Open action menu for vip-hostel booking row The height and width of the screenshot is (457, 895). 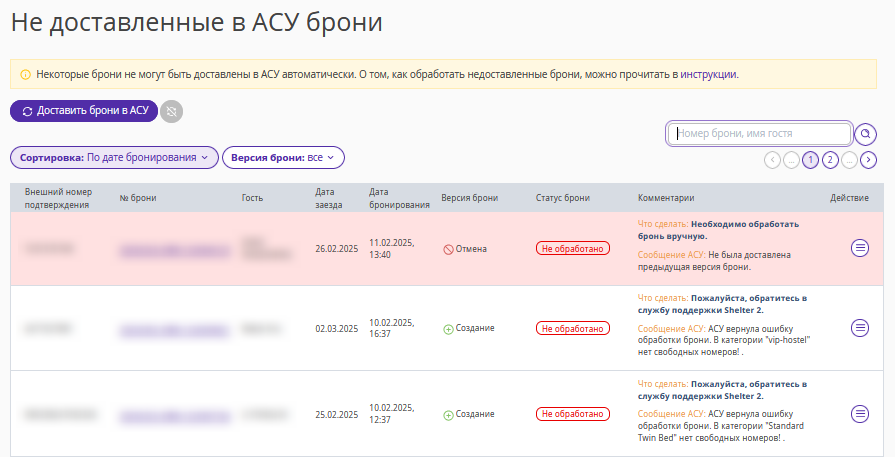860,328
